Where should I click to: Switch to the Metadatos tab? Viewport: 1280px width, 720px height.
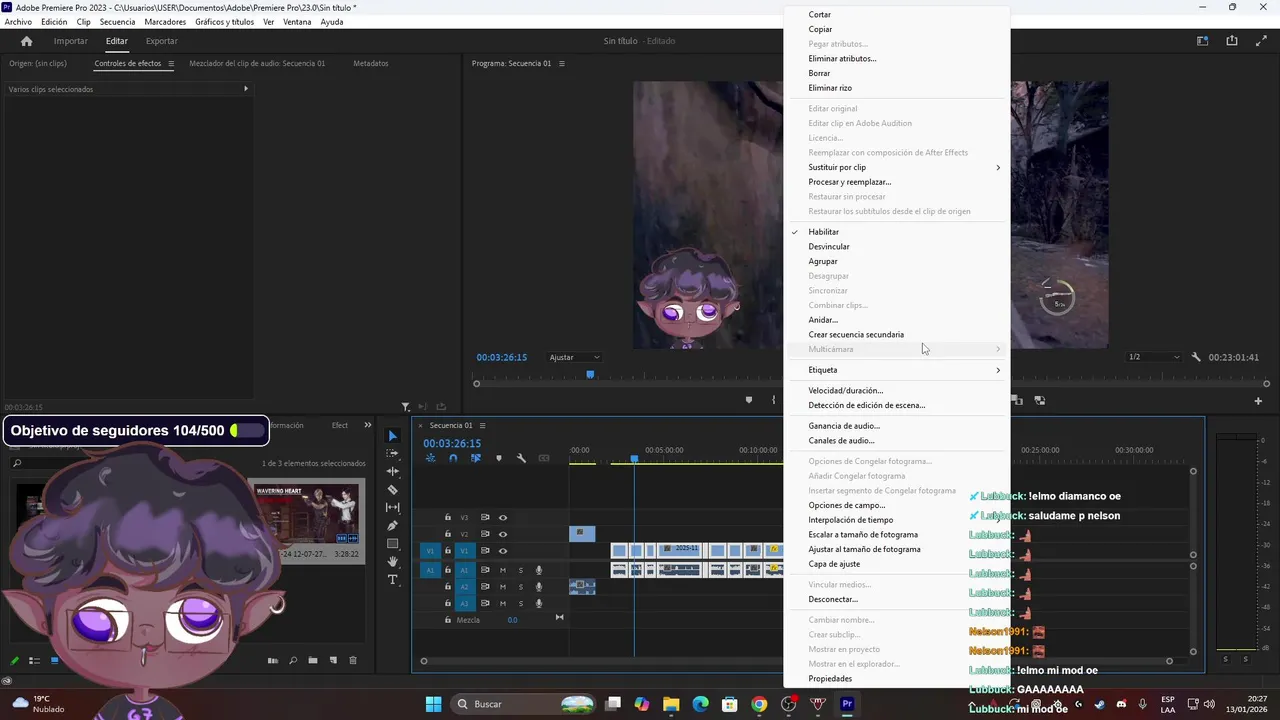(x=371, y=63)
